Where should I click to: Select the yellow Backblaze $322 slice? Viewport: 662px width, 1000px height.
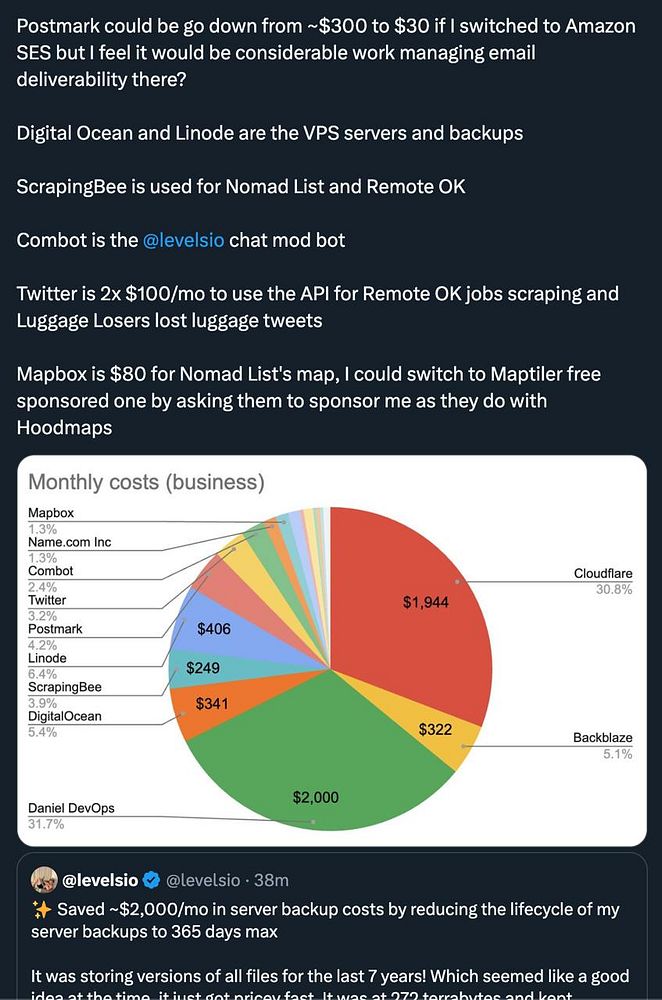point(437,730)
